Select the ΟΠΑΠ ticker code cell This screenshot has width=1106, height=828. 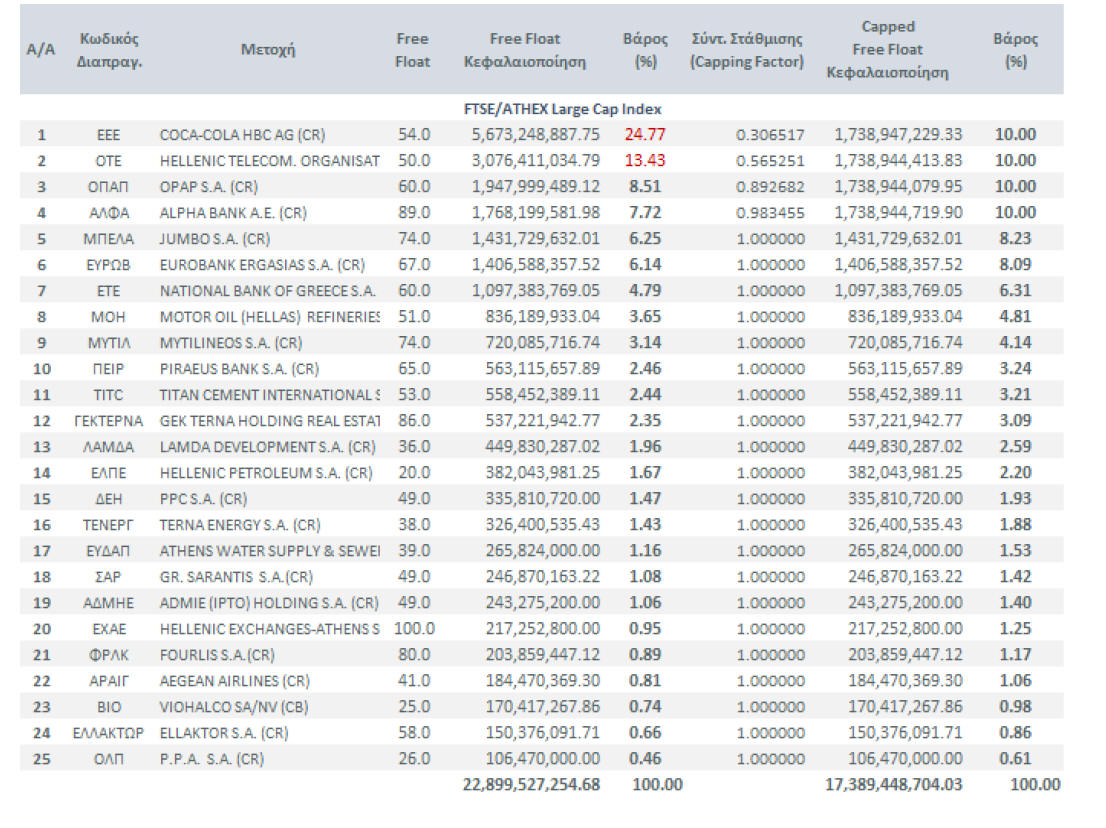pyautogui.click(x=109, y=186)
